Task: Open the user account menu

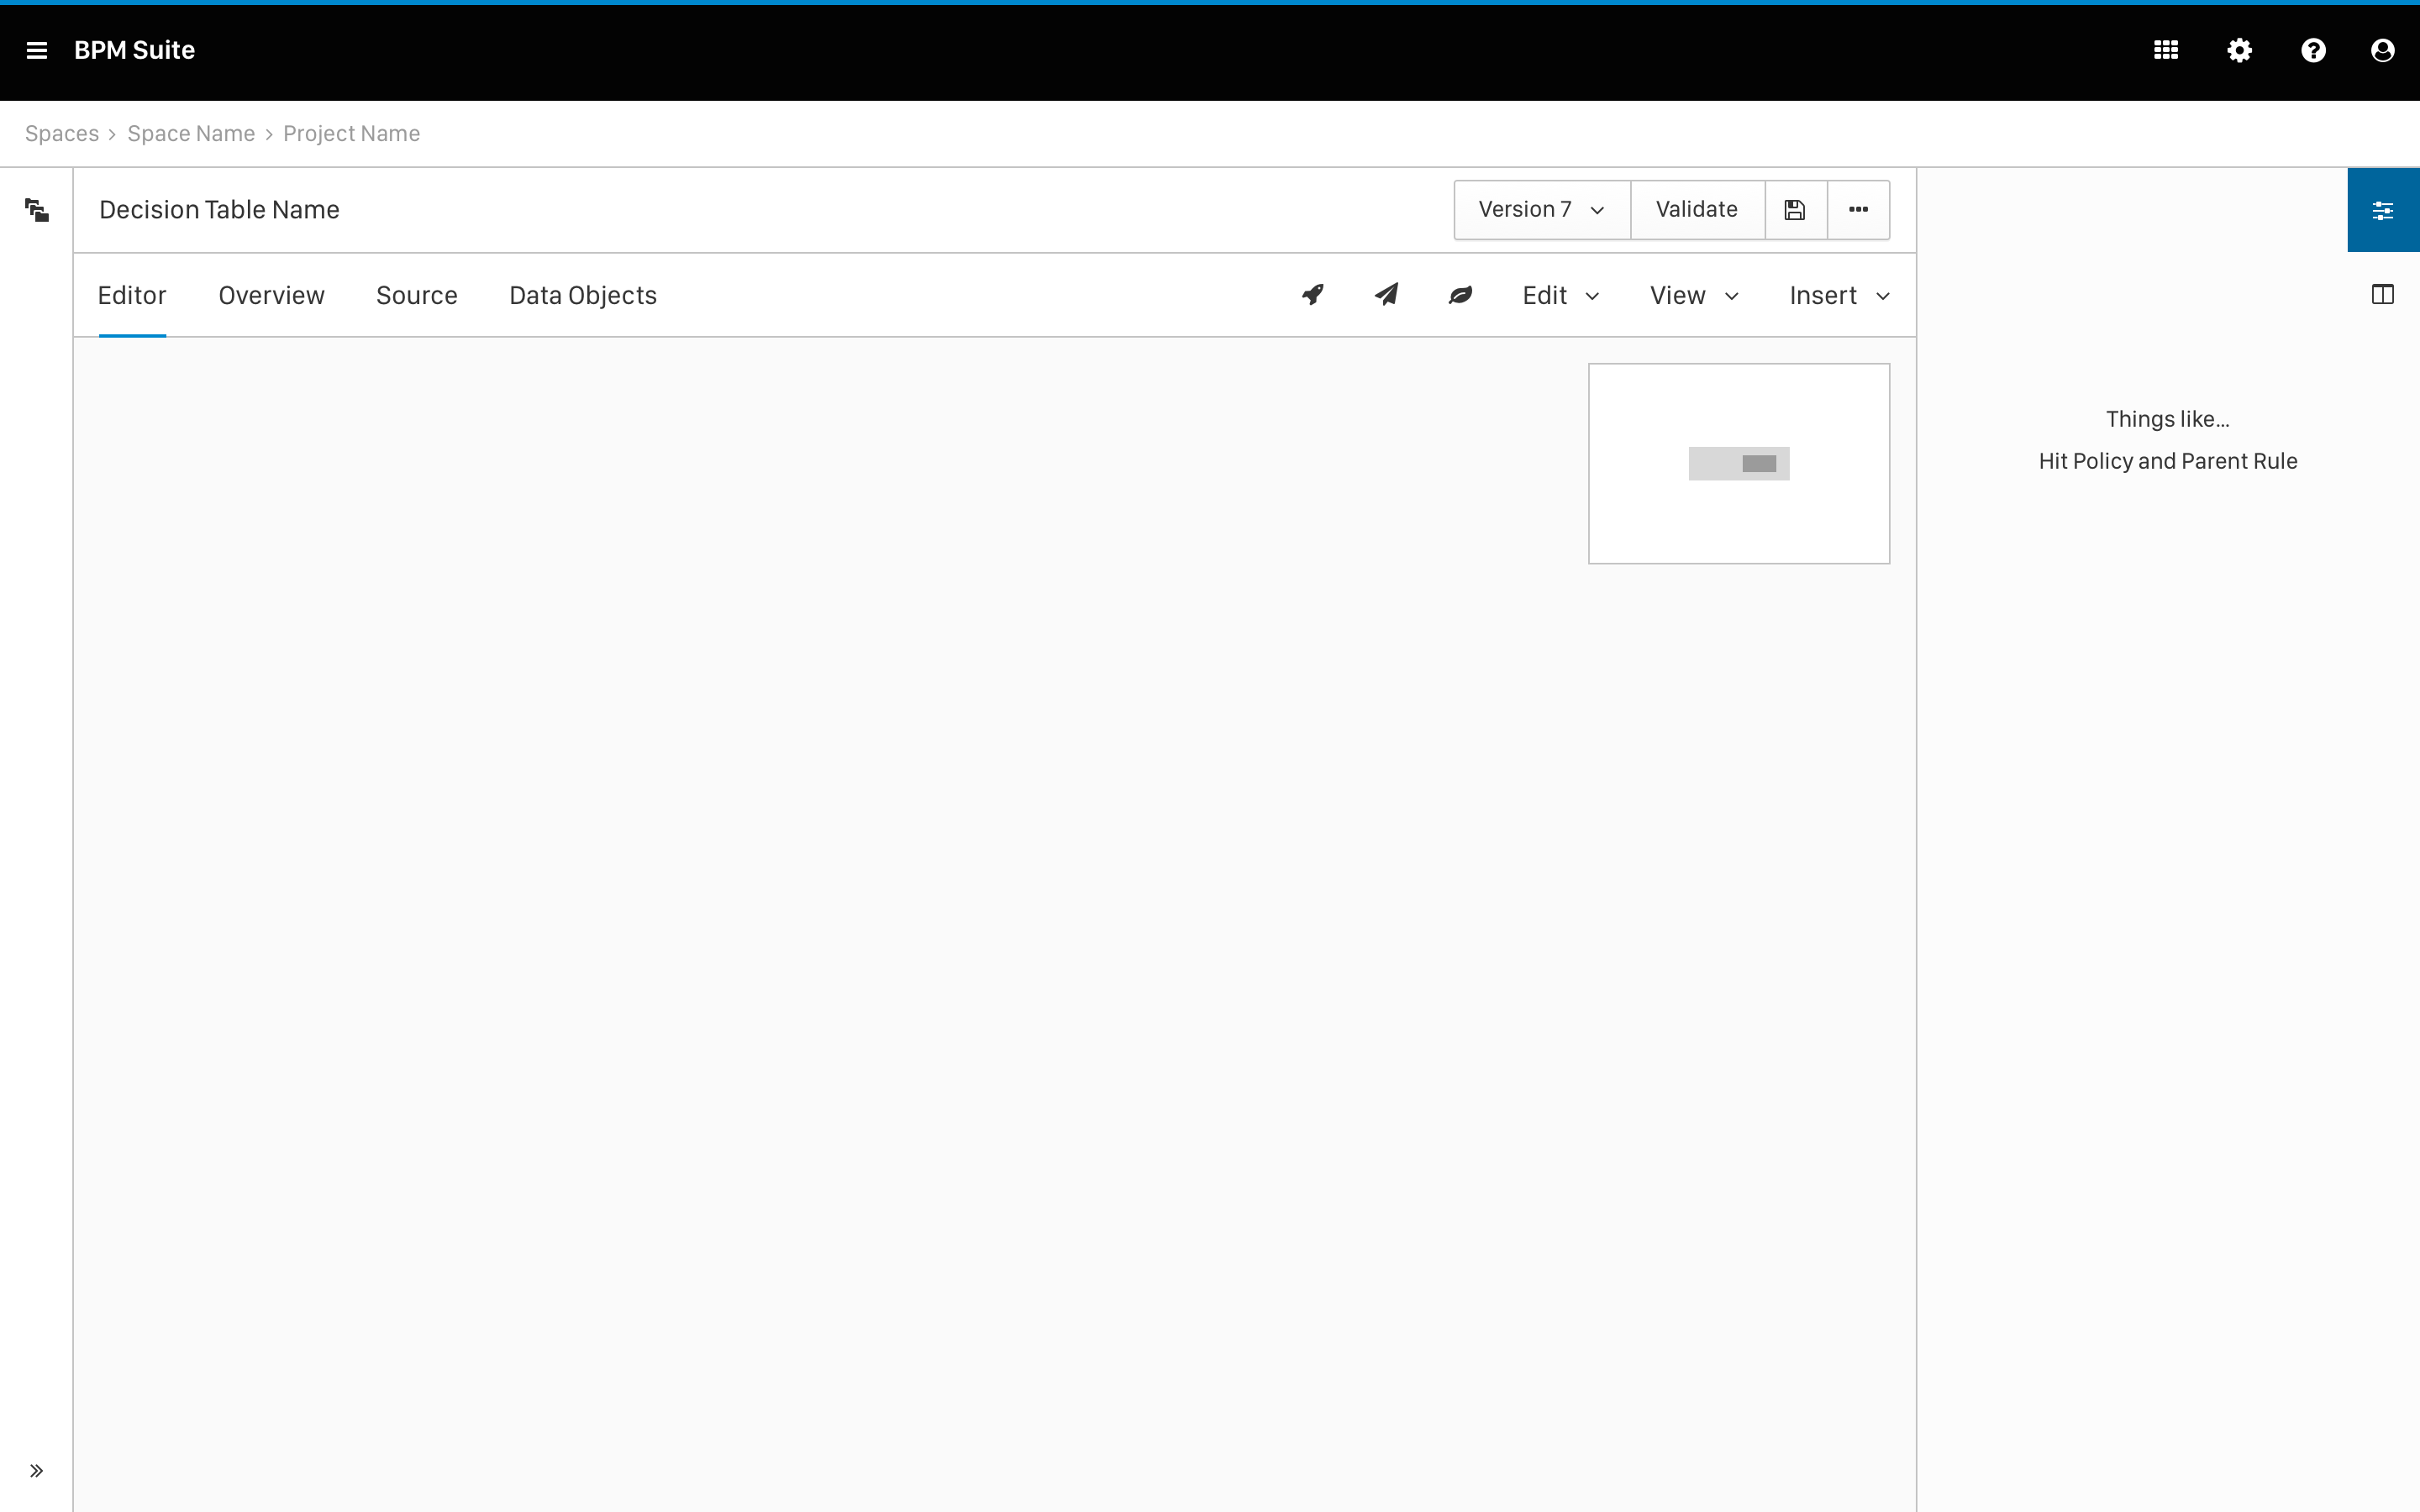Action: pyautogui.click(x=2383, y=50)
